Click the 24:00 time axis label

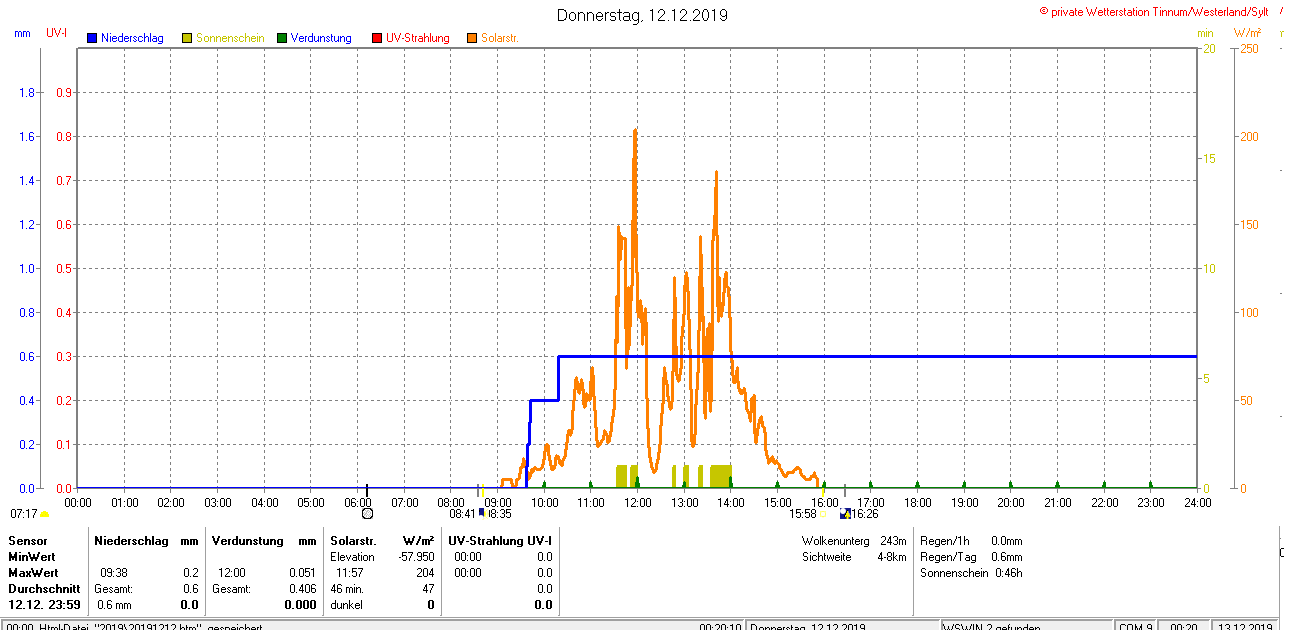[1197, 502]
